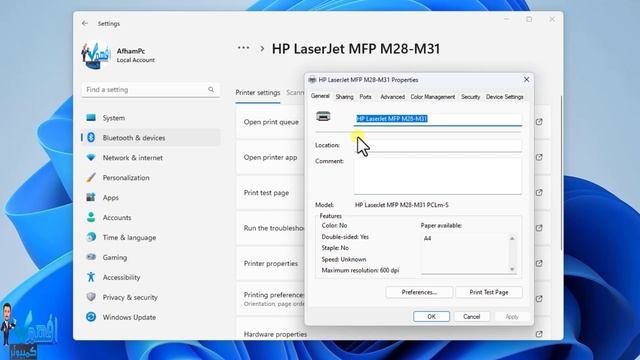
Task: Switch to the Sharing tab
Action: coord(344,97)
